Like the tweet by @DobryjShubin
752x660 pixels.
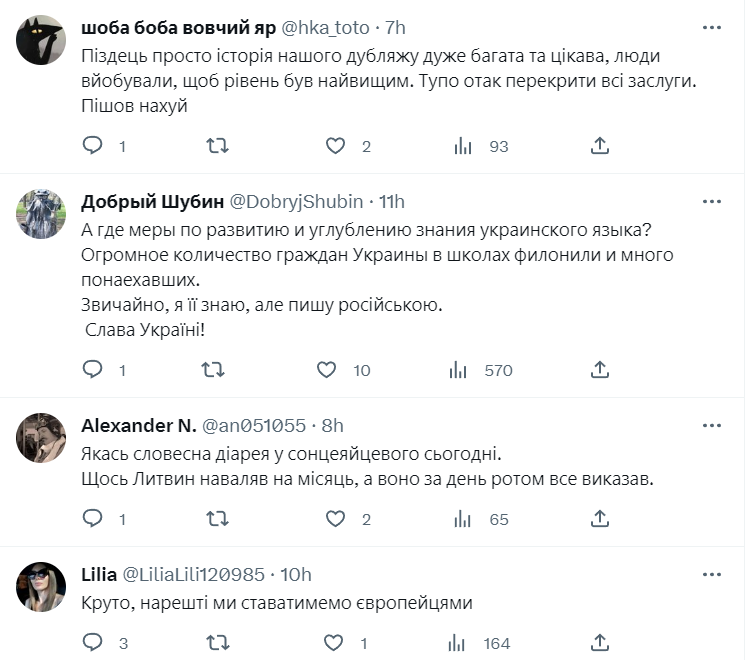tap(326, 370)
